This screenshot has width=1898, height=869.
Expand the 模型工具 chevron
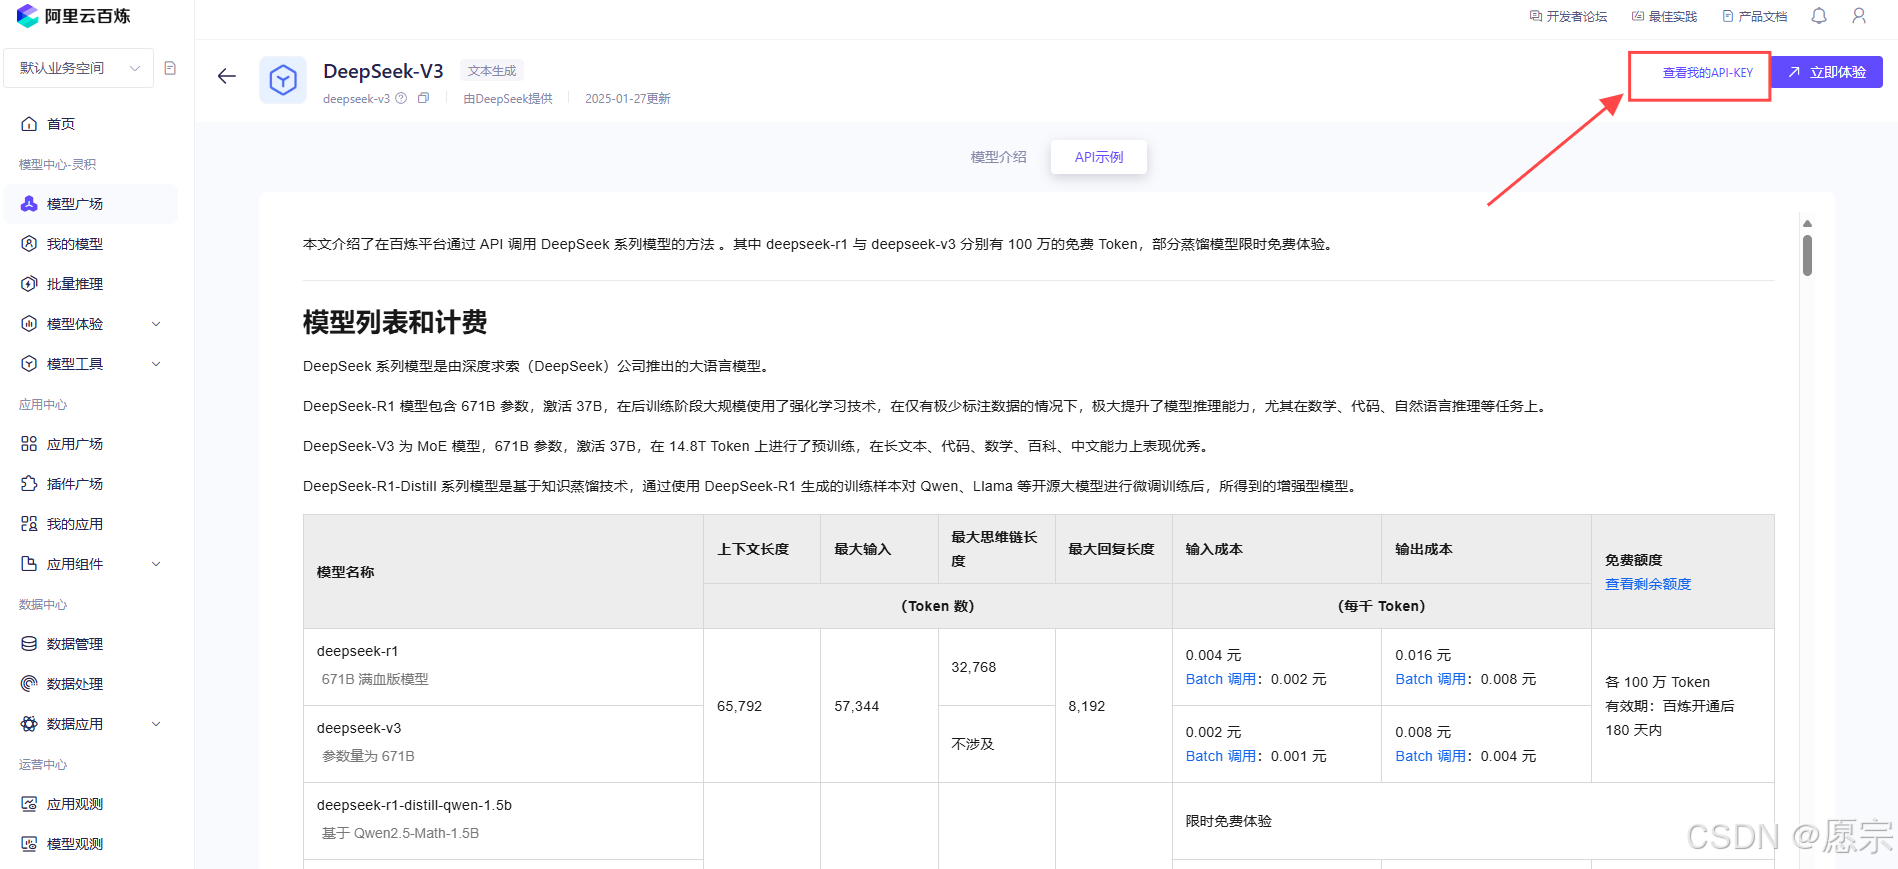click(x=156, y=364)
